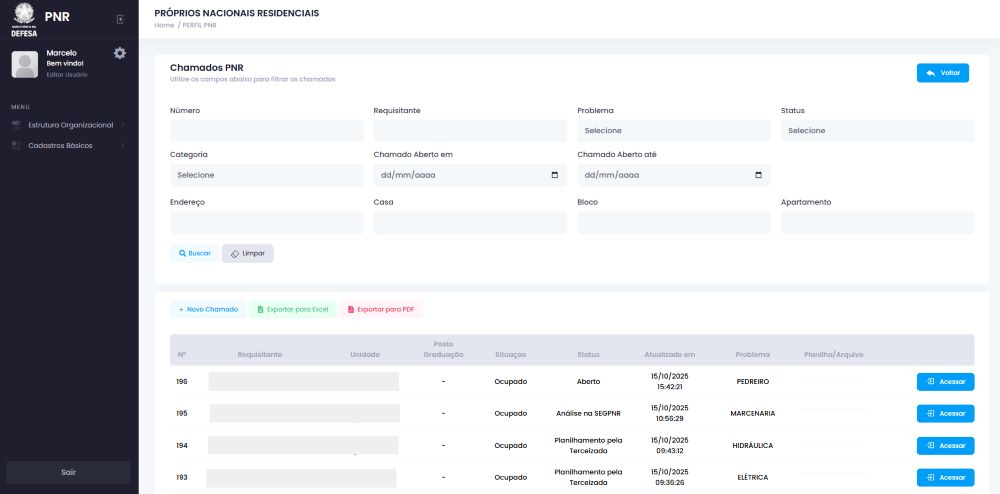Focus the Número input field

tap(266, 131)
